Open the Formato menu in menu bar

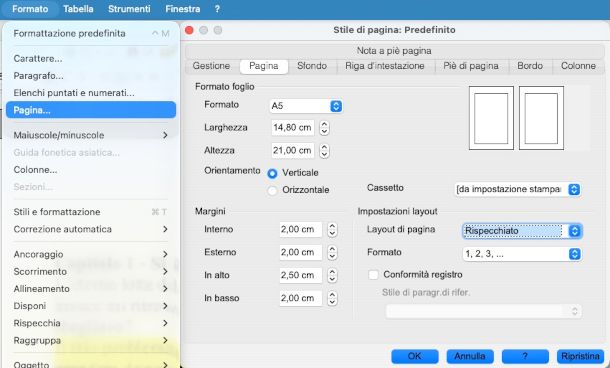pos(30,9)
